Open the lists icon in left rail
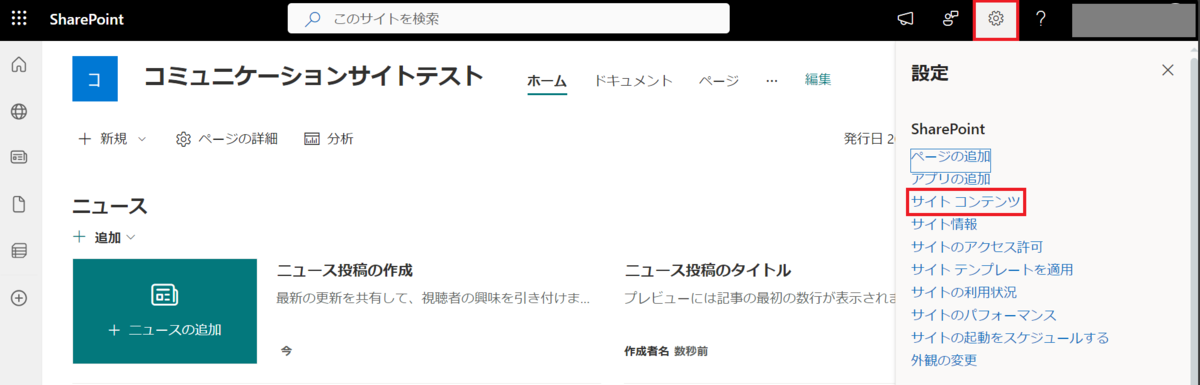This screenshot has width=1200, height=385. pyautogui.click(x=18, y=251)
